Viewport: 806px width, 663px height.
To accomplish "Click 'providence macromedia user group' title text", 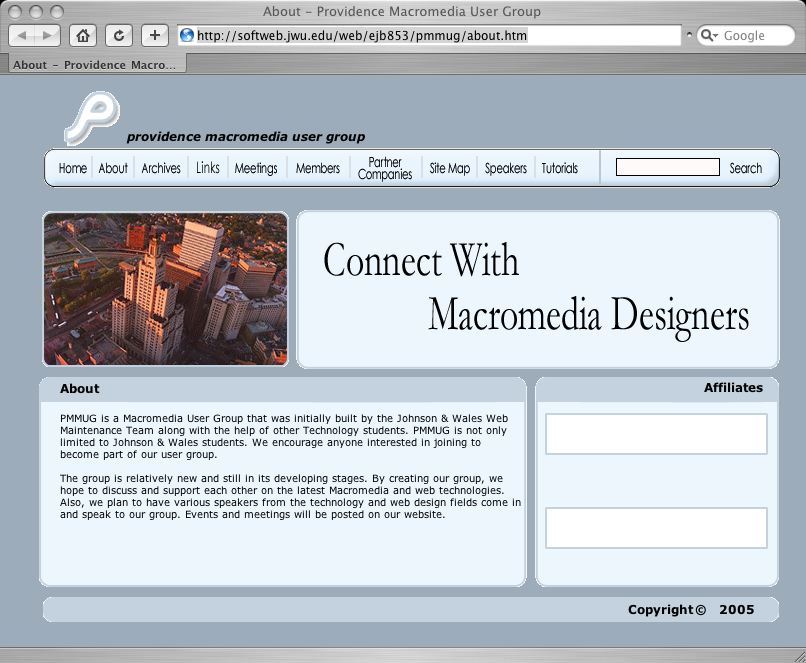I will click(246, 137).
